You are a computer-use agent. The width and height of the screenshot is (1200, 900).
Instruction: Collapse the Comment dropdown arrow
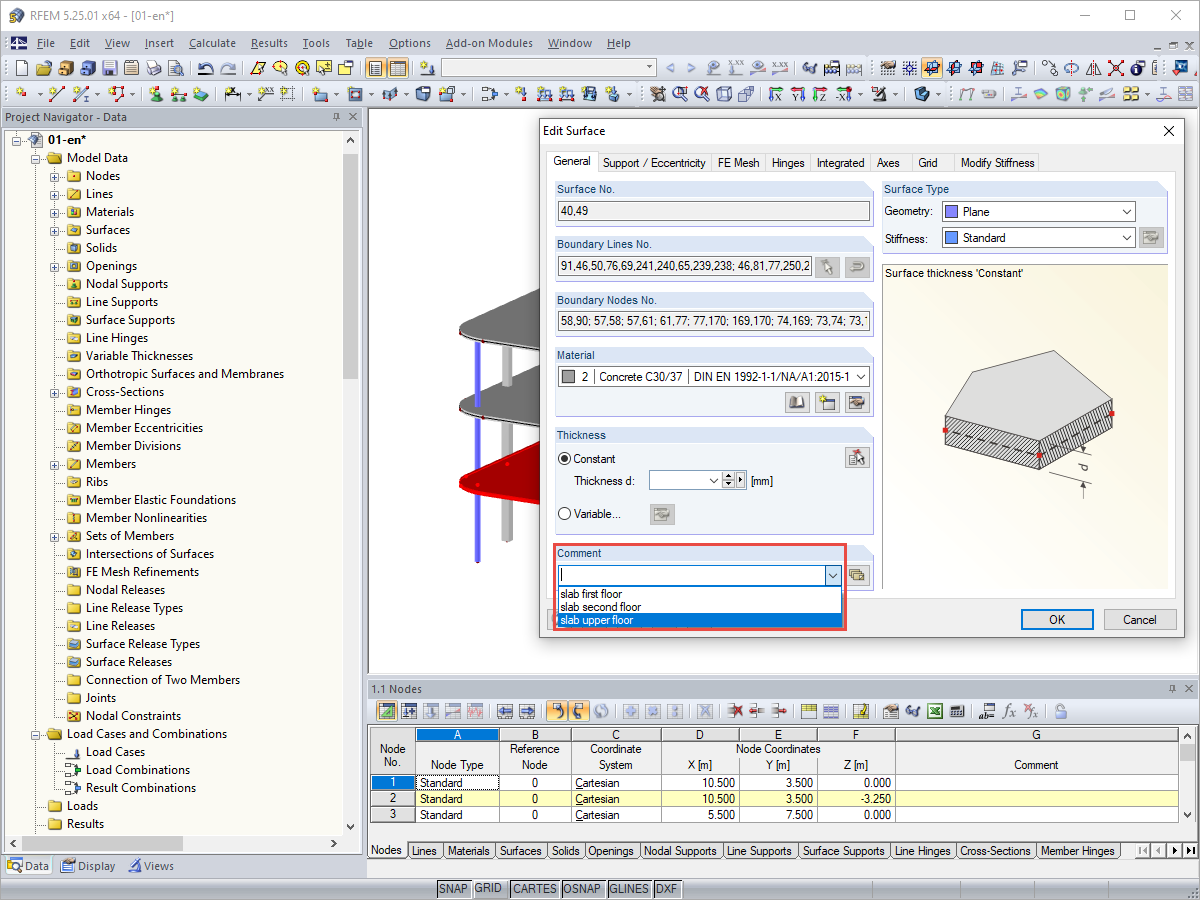tap(832, 575)
